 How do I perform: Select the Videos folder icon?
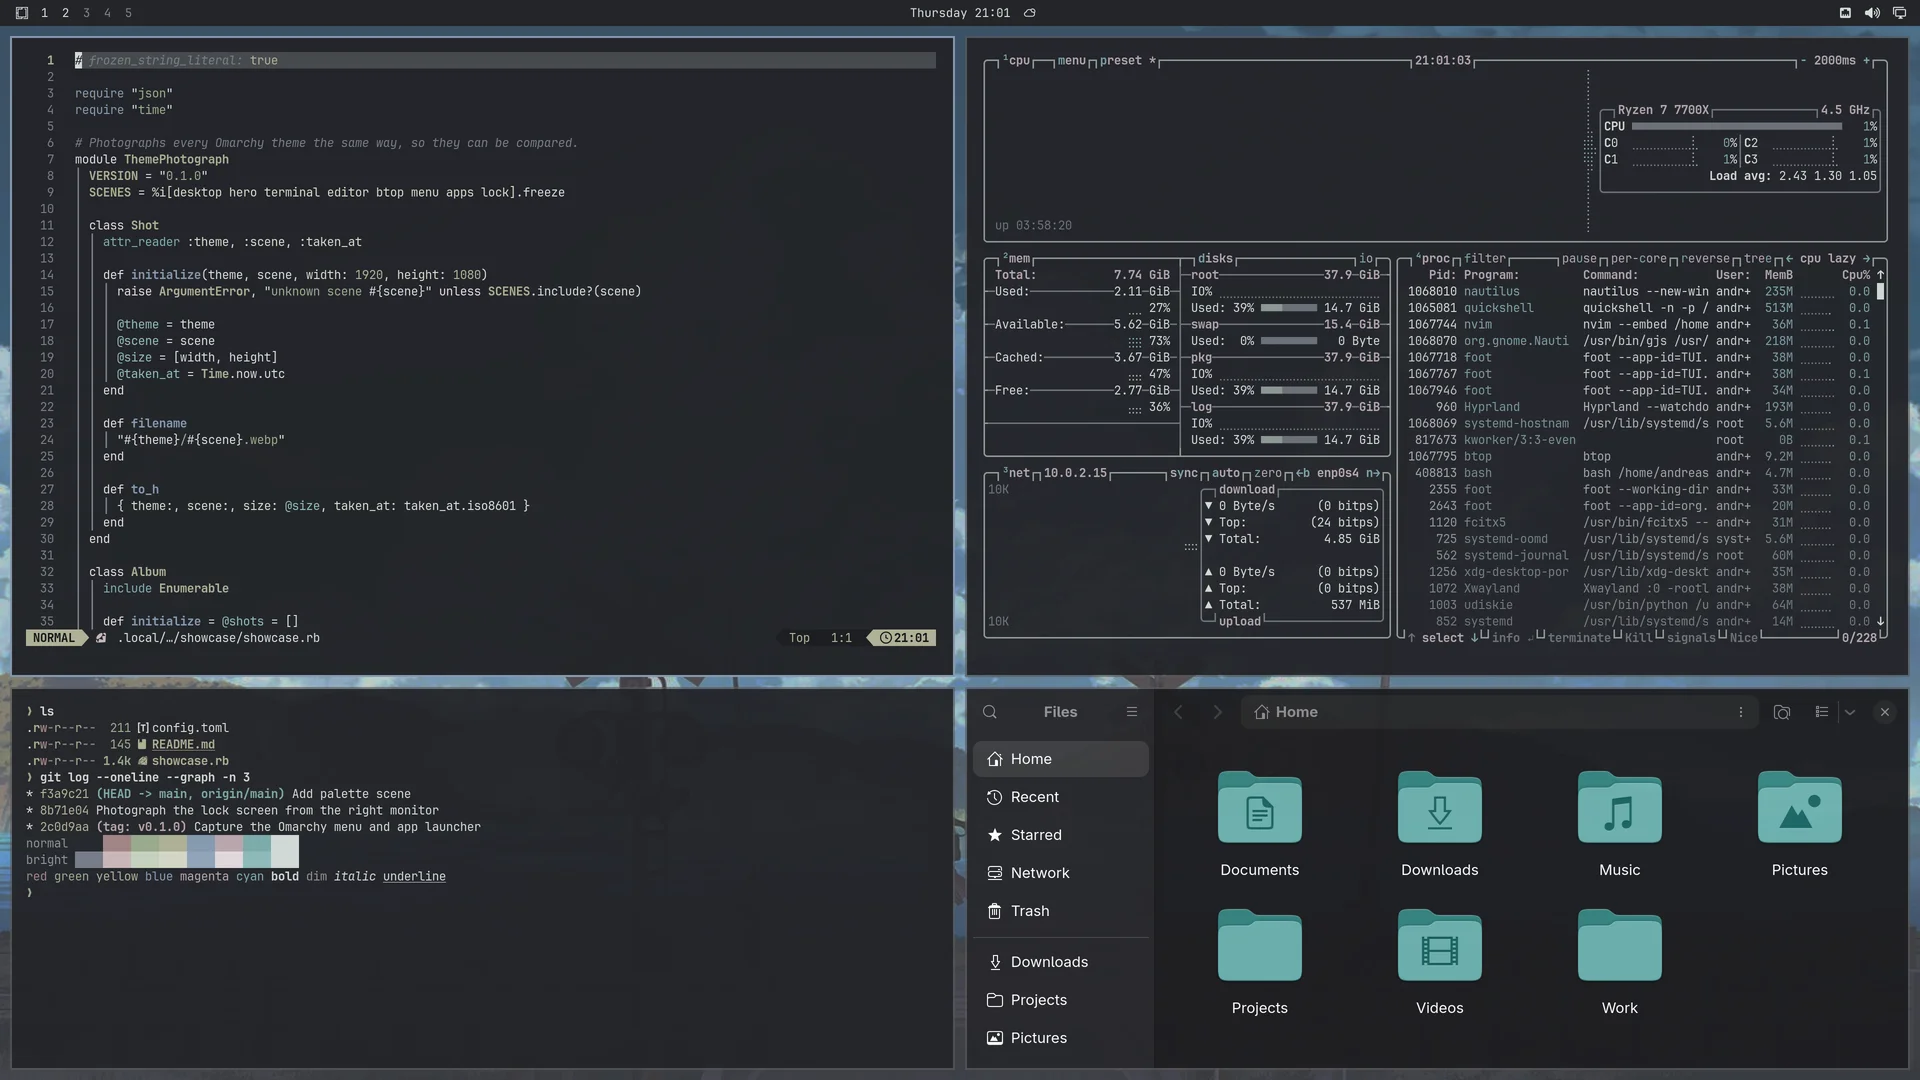[1440, 946]
